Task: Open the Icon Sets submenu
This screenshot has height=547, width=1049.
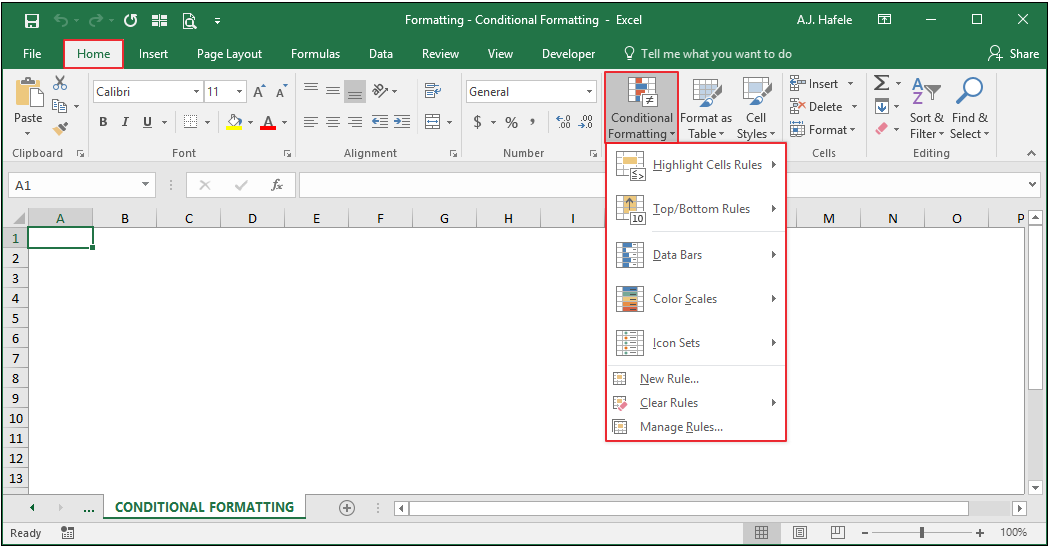Action: (x=696, y=343)
